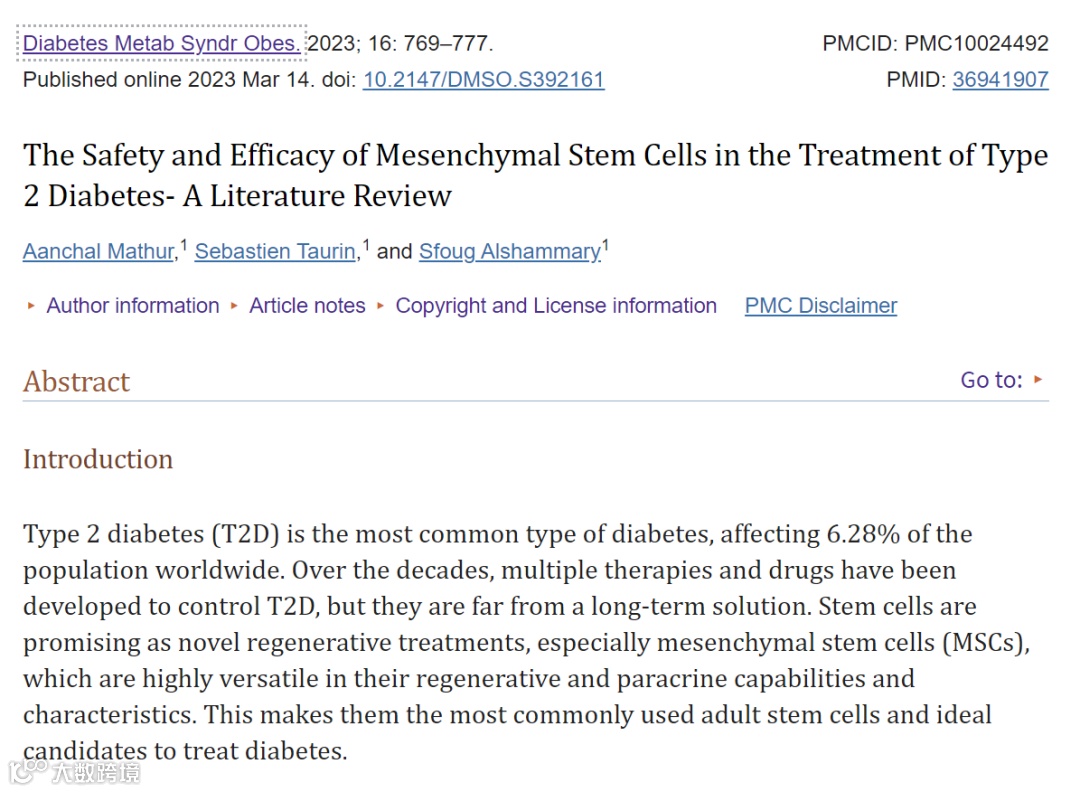Click author name Aanchal Mathur

tap(98, 252)
